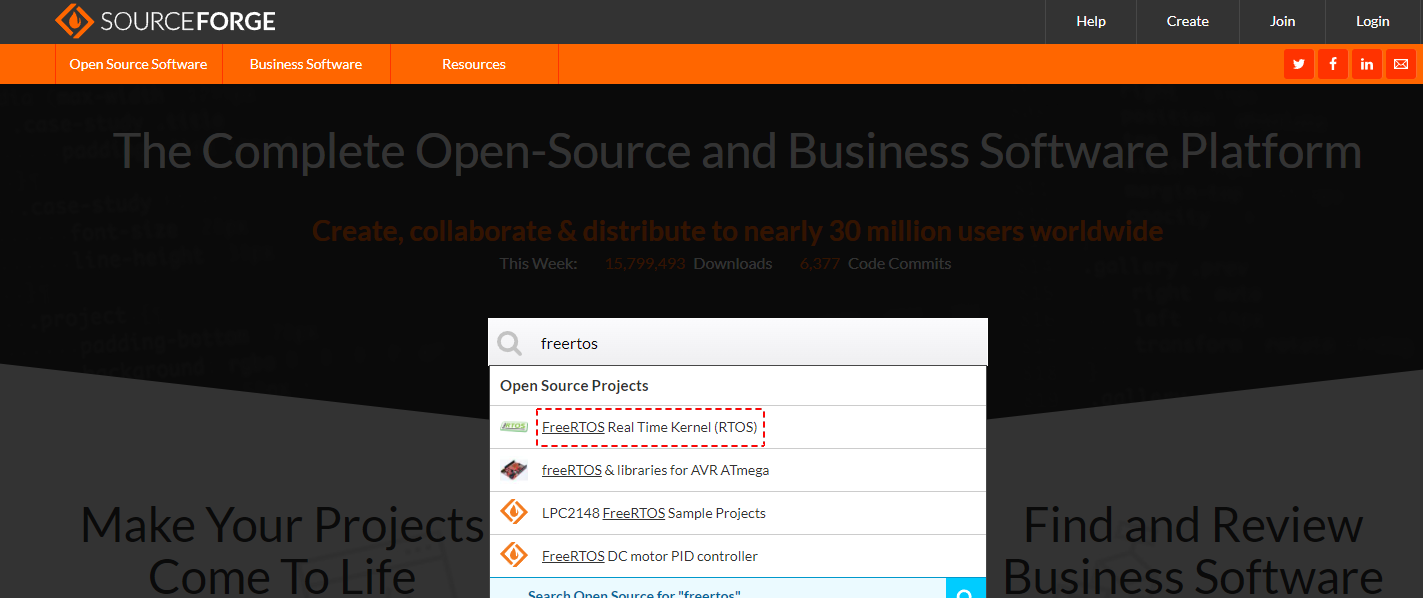Click the SourceForge logo
This screenshot has width=1423, height=598.
pos(165,20)
